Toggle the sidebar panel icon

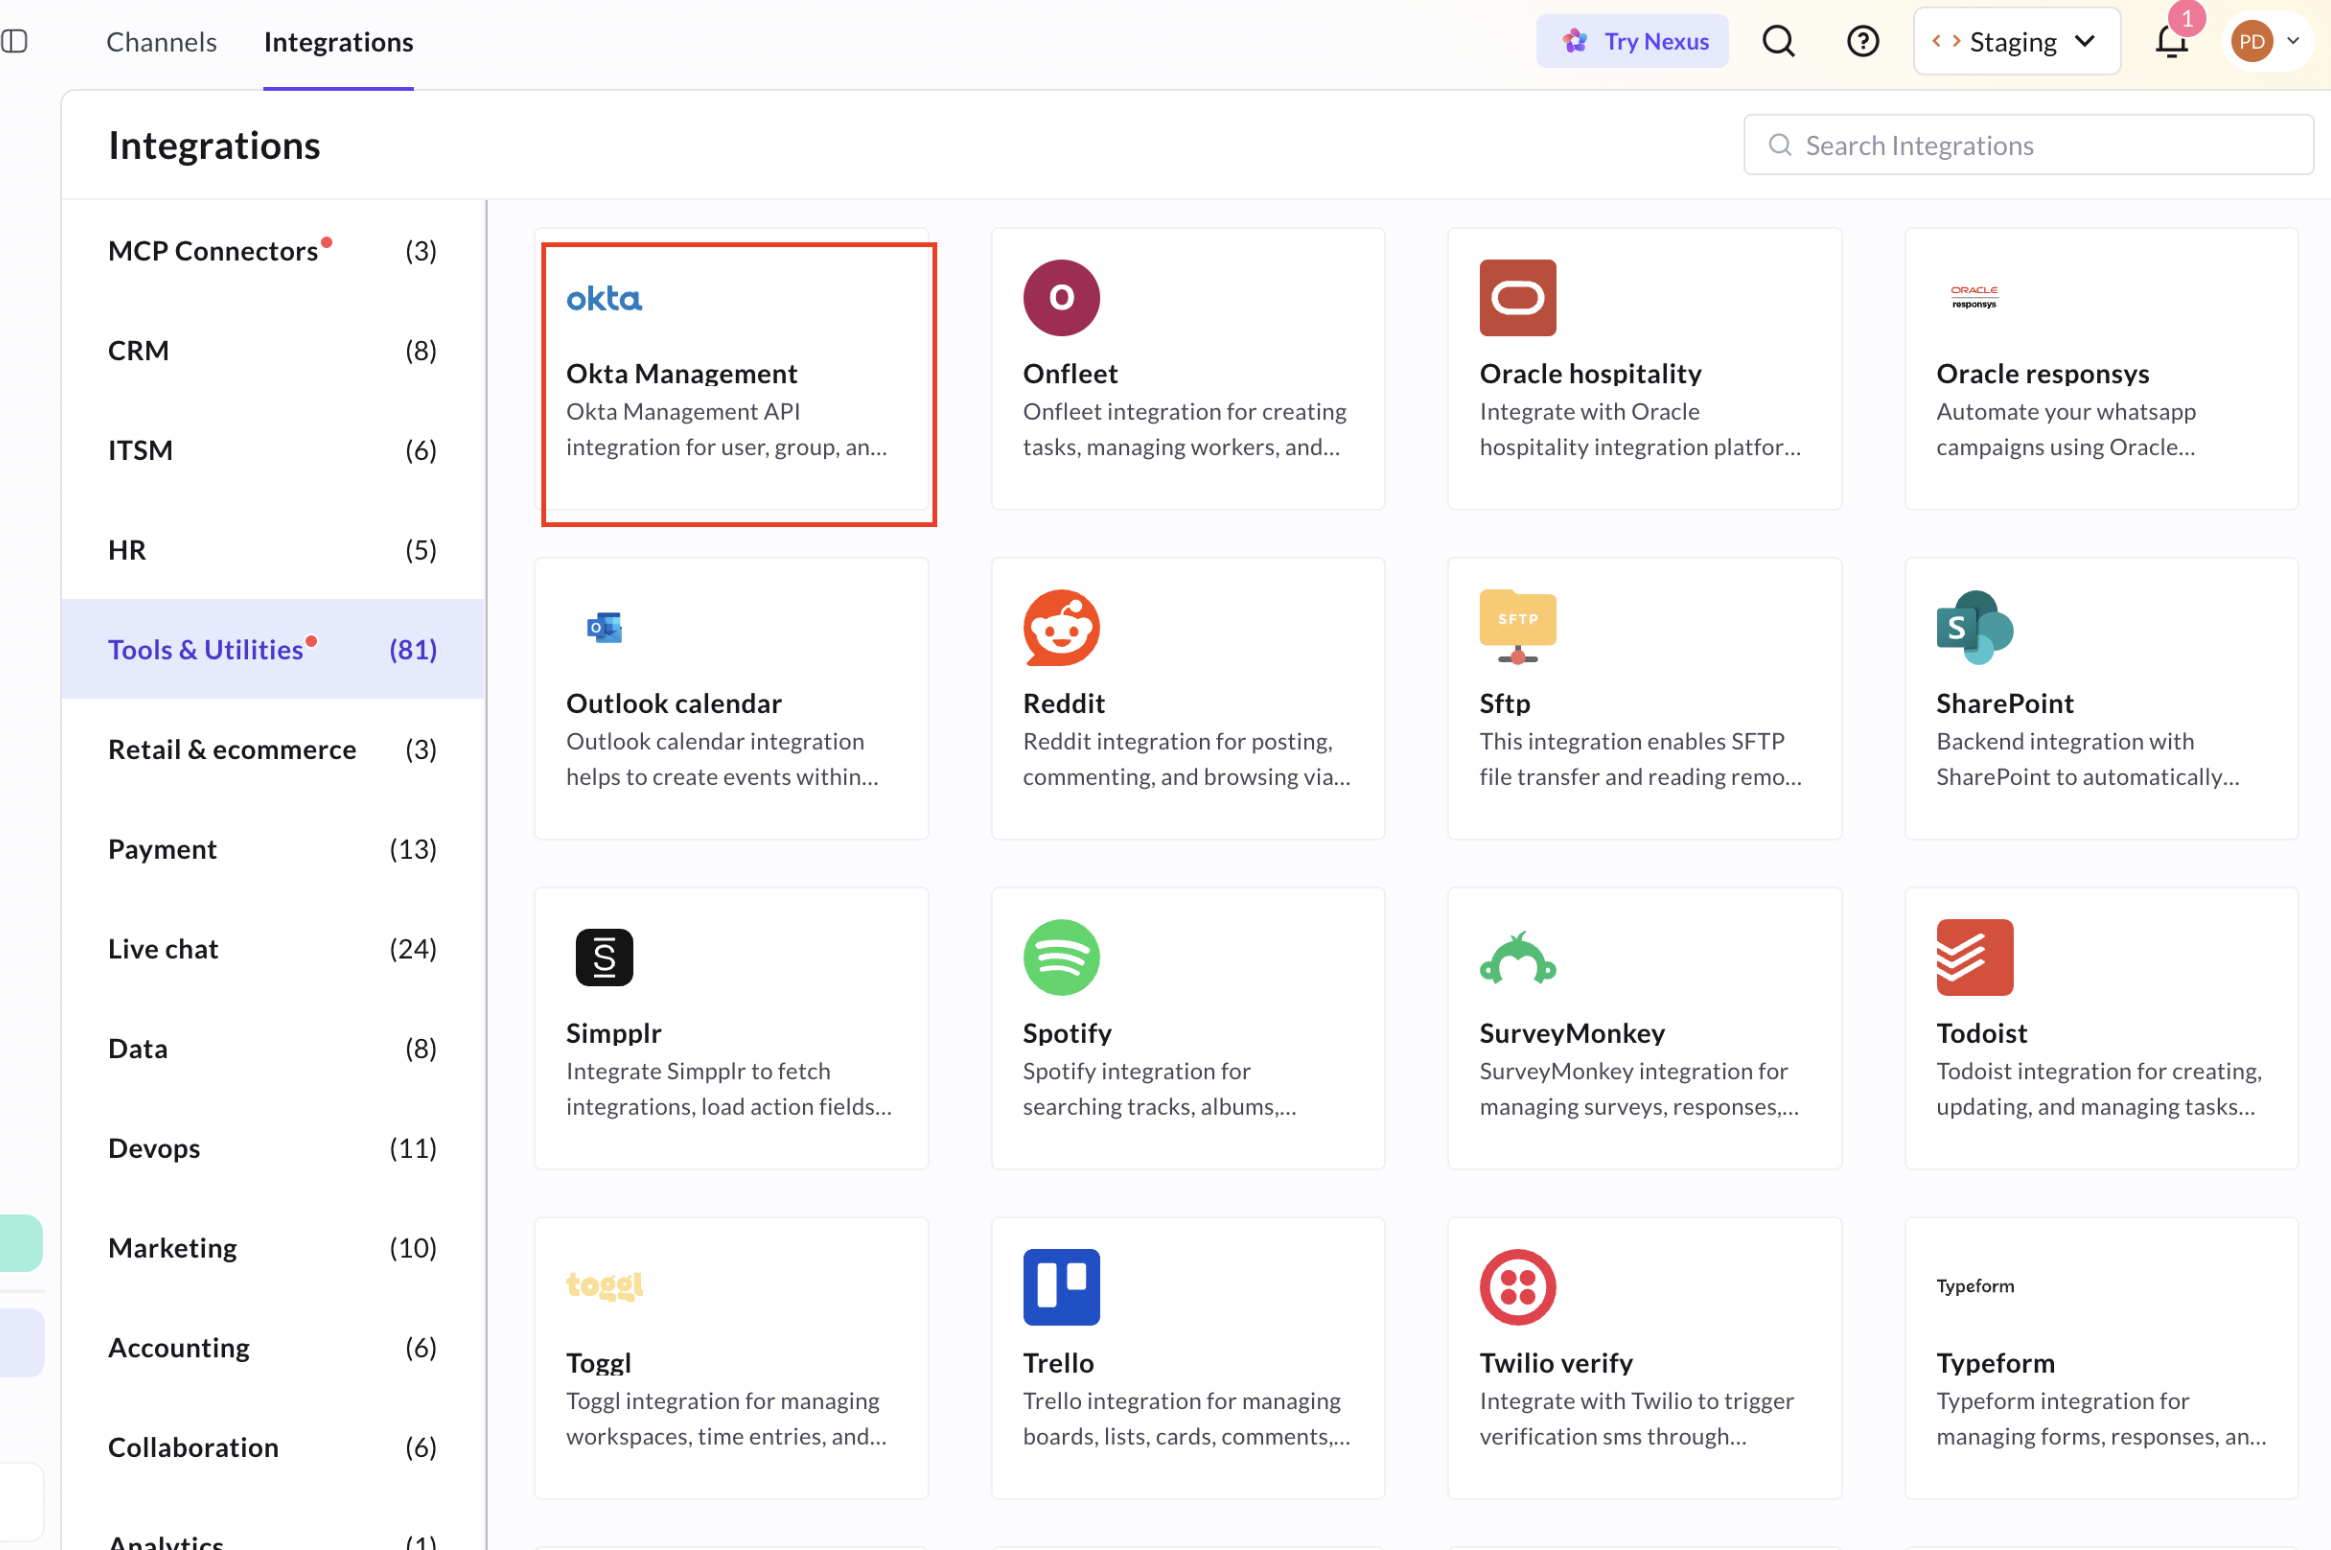click(x=14, y=41)
